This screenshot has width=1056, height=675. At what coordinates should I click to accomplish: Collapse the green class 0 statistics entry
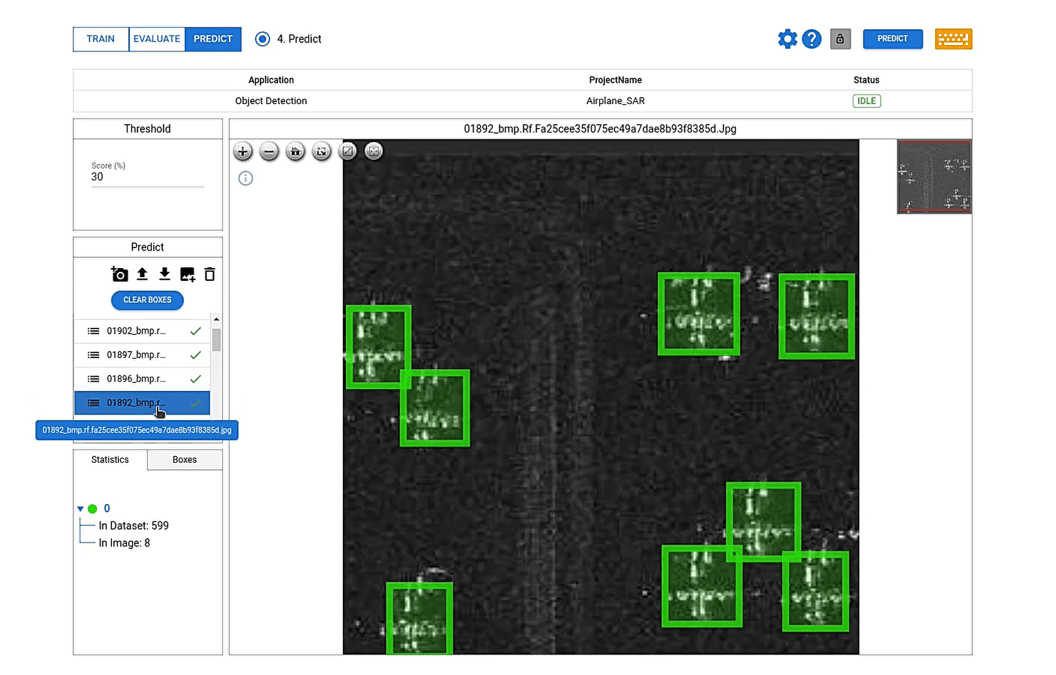(x=79, y=508)
